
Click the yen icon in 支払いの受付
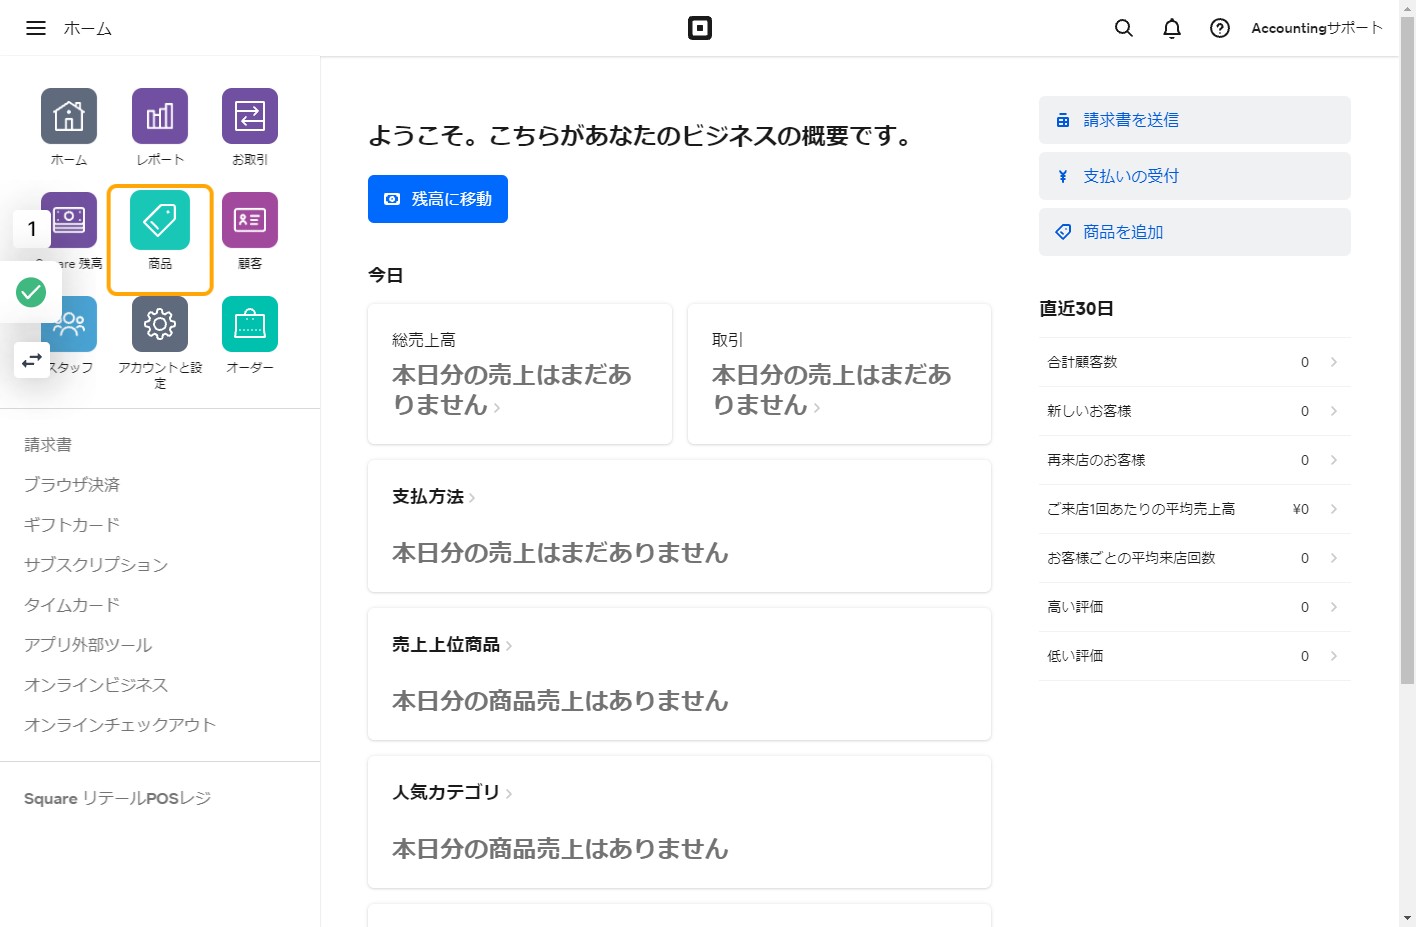click(1063, 176)
